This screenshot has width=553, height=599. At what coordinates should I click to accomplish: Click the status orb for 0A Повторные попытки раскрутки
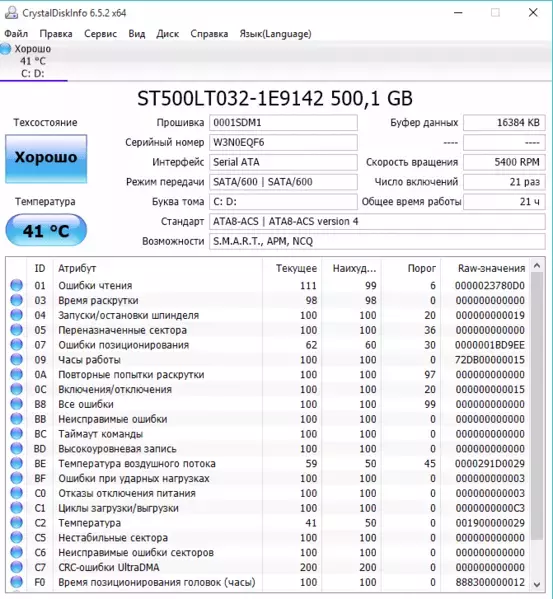16,374
